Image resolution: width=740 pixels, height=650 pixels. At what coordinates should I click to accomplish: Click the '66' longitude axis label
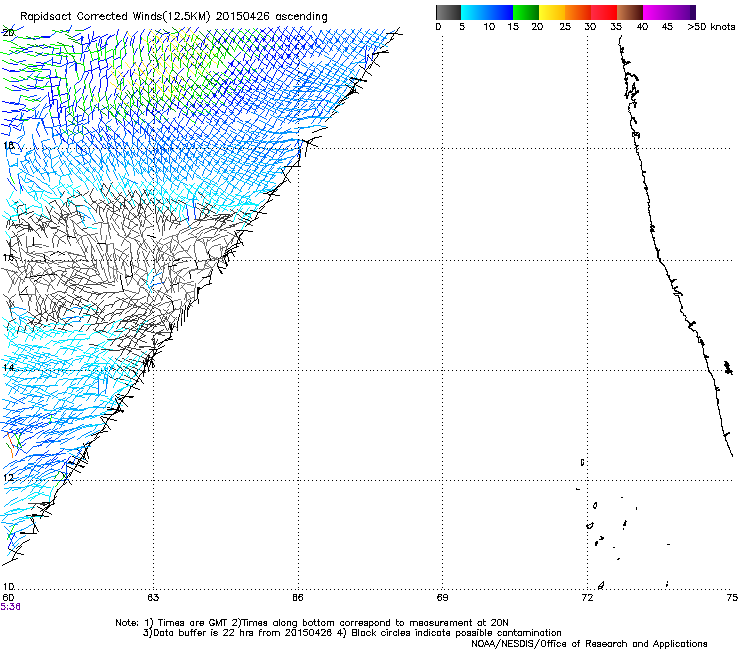[298, 598]
